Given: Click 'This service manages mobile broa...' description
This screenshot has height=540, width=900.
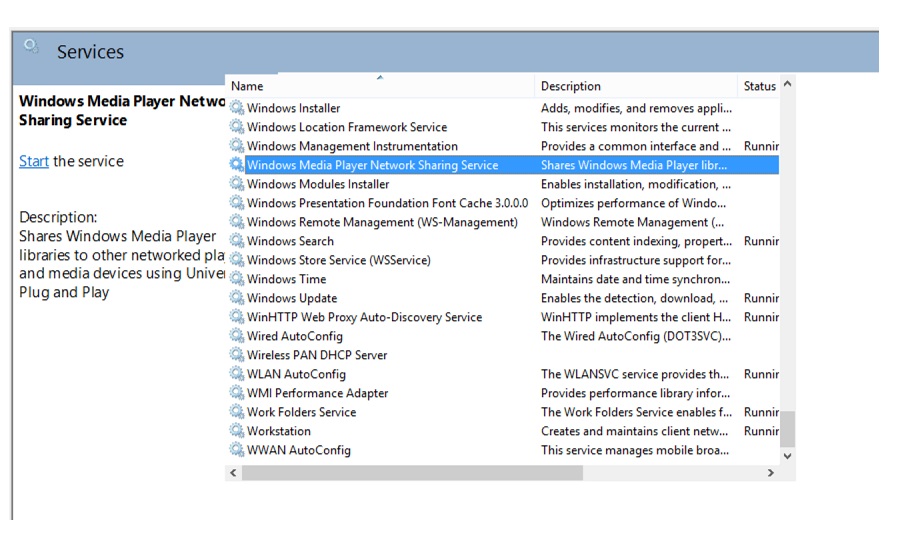Looking at the screenshot, I should pyautogui.click(x=635, y=450).
